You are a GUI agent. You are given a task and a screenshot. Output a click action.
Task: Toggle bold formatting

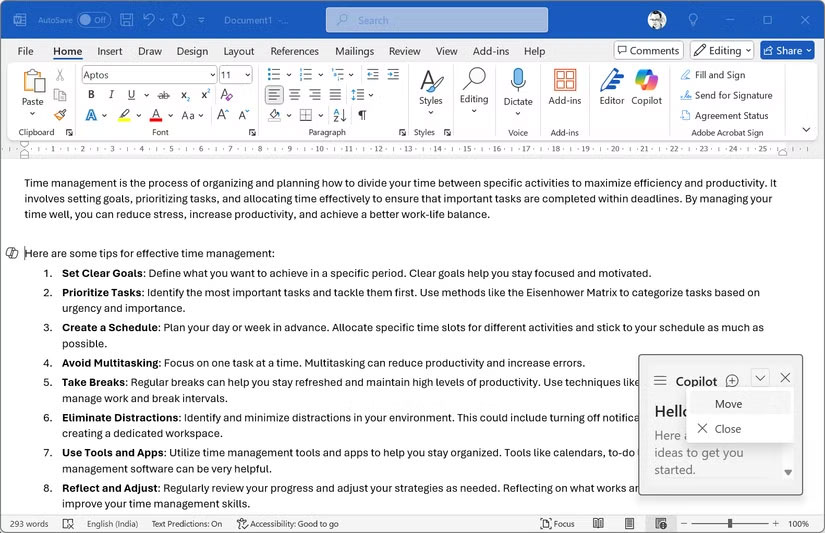coord(91,95)
